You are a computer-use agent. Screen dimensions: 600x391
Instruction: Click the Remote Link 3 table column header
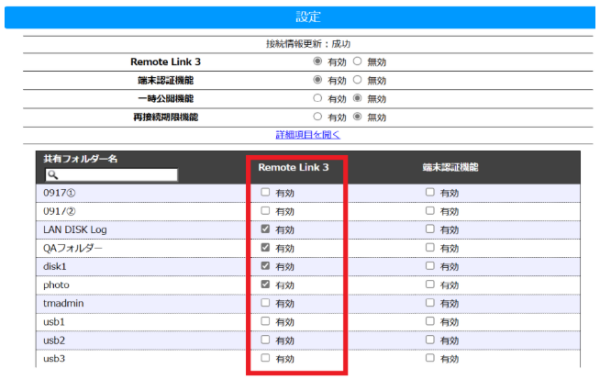coord(293,168)
